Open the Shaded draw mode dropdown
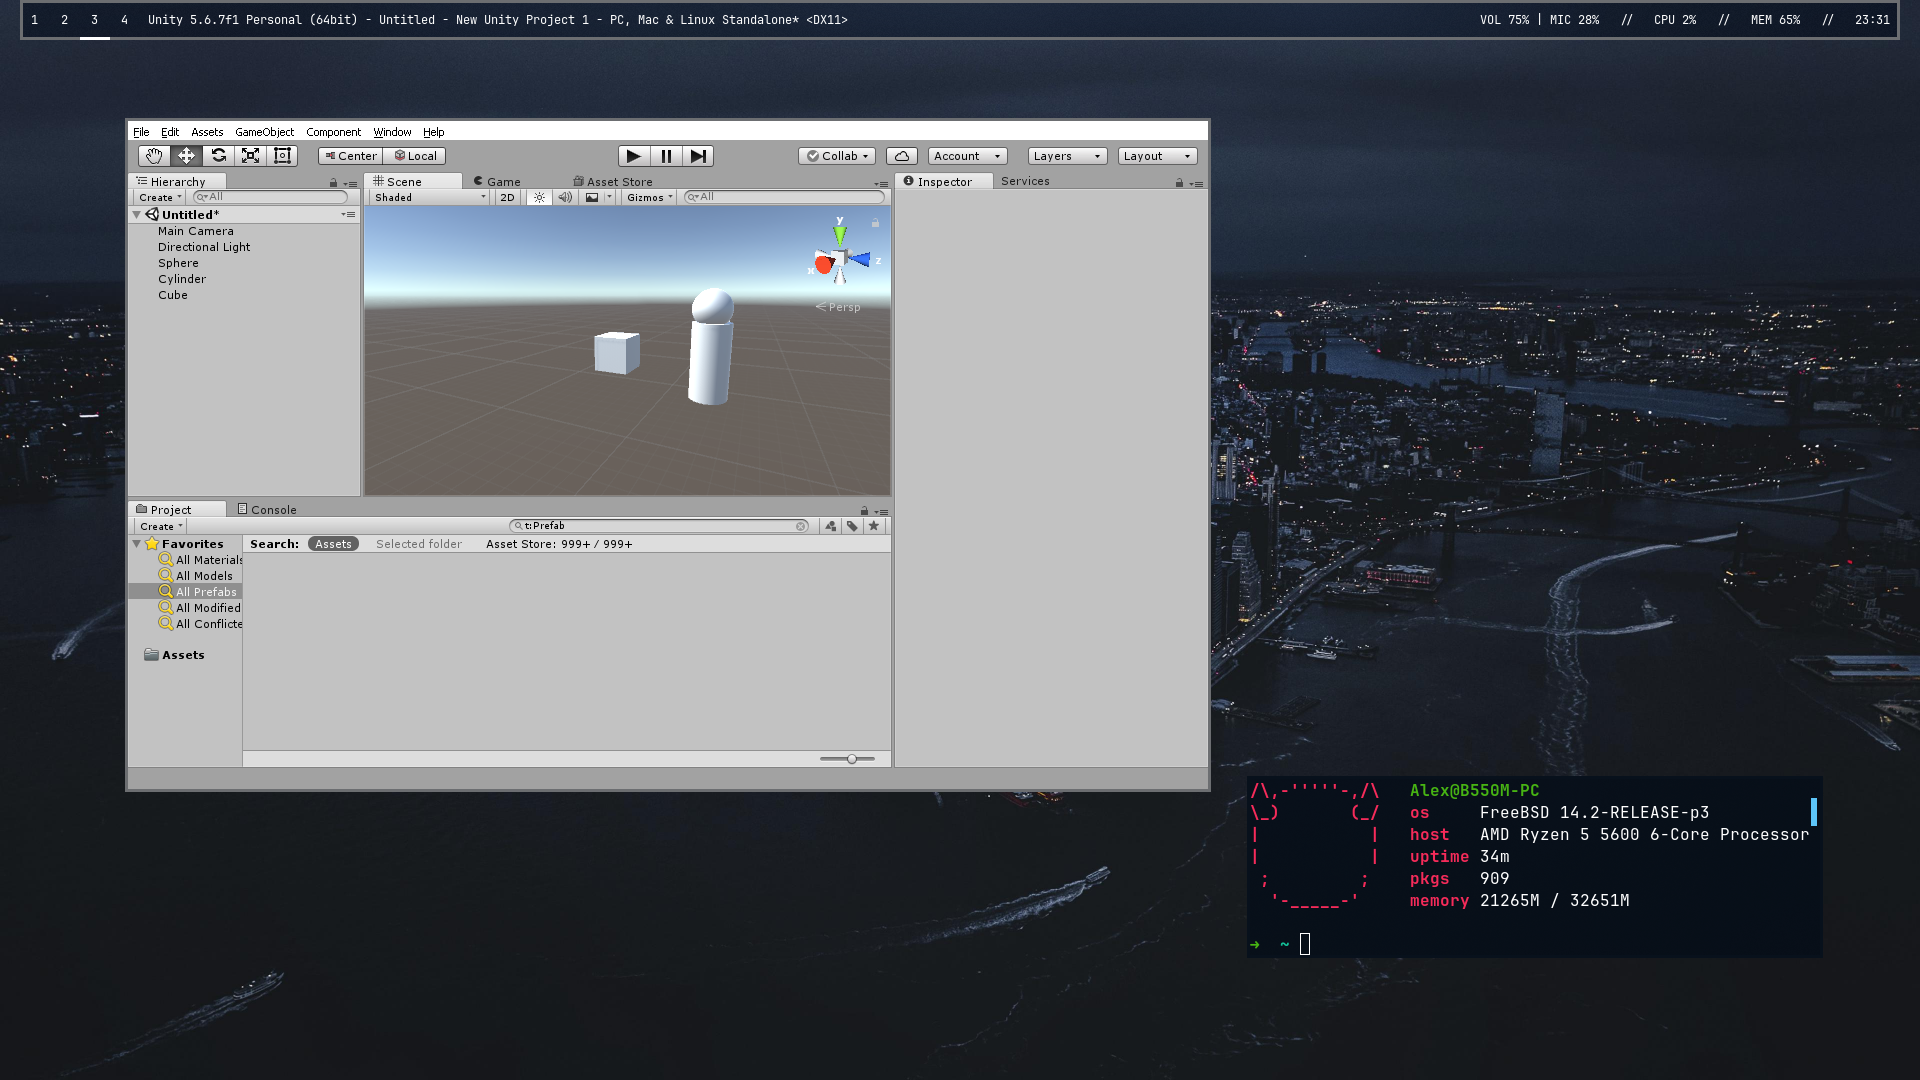The image size is (1920, 1080). [429, 198]
